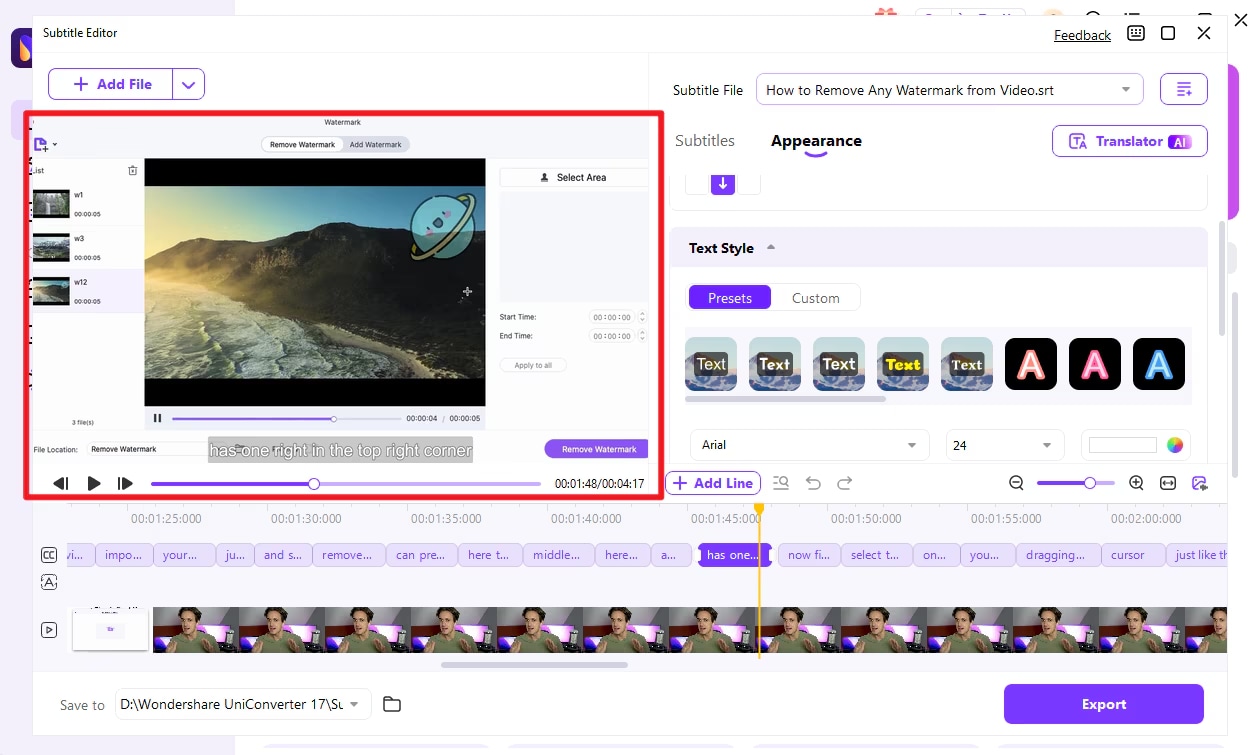Open the Appearance tab

(816, 141)
